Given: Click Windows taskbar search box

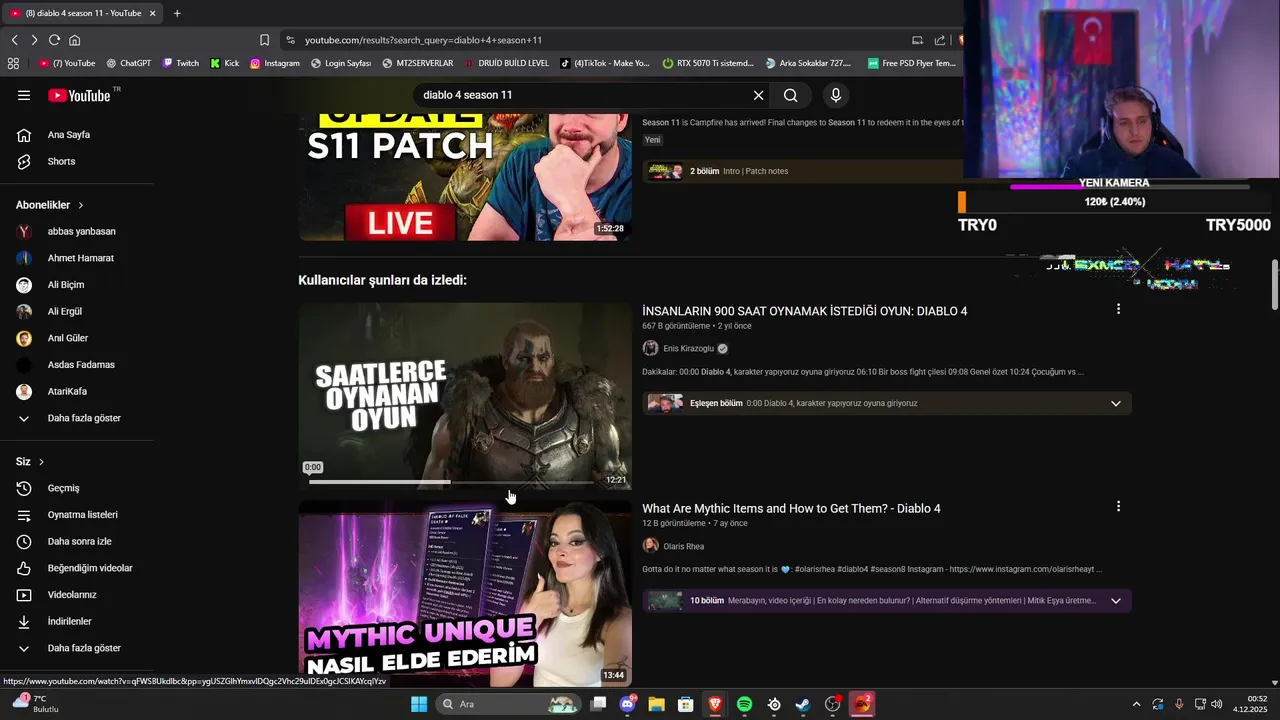Looking at the screenshot, I should (509, 704).
